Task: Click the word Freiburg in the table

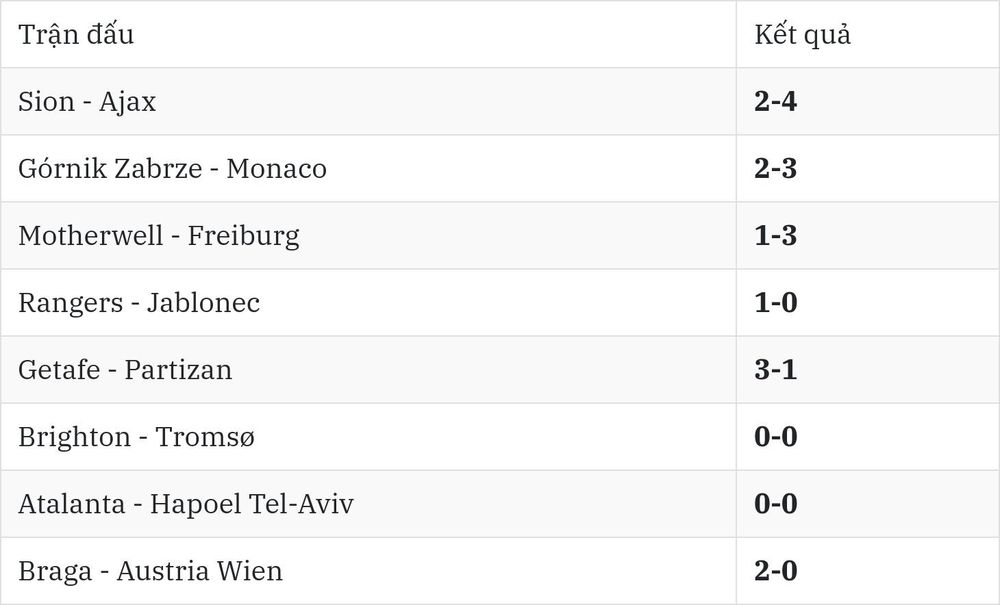Action: 243,237
